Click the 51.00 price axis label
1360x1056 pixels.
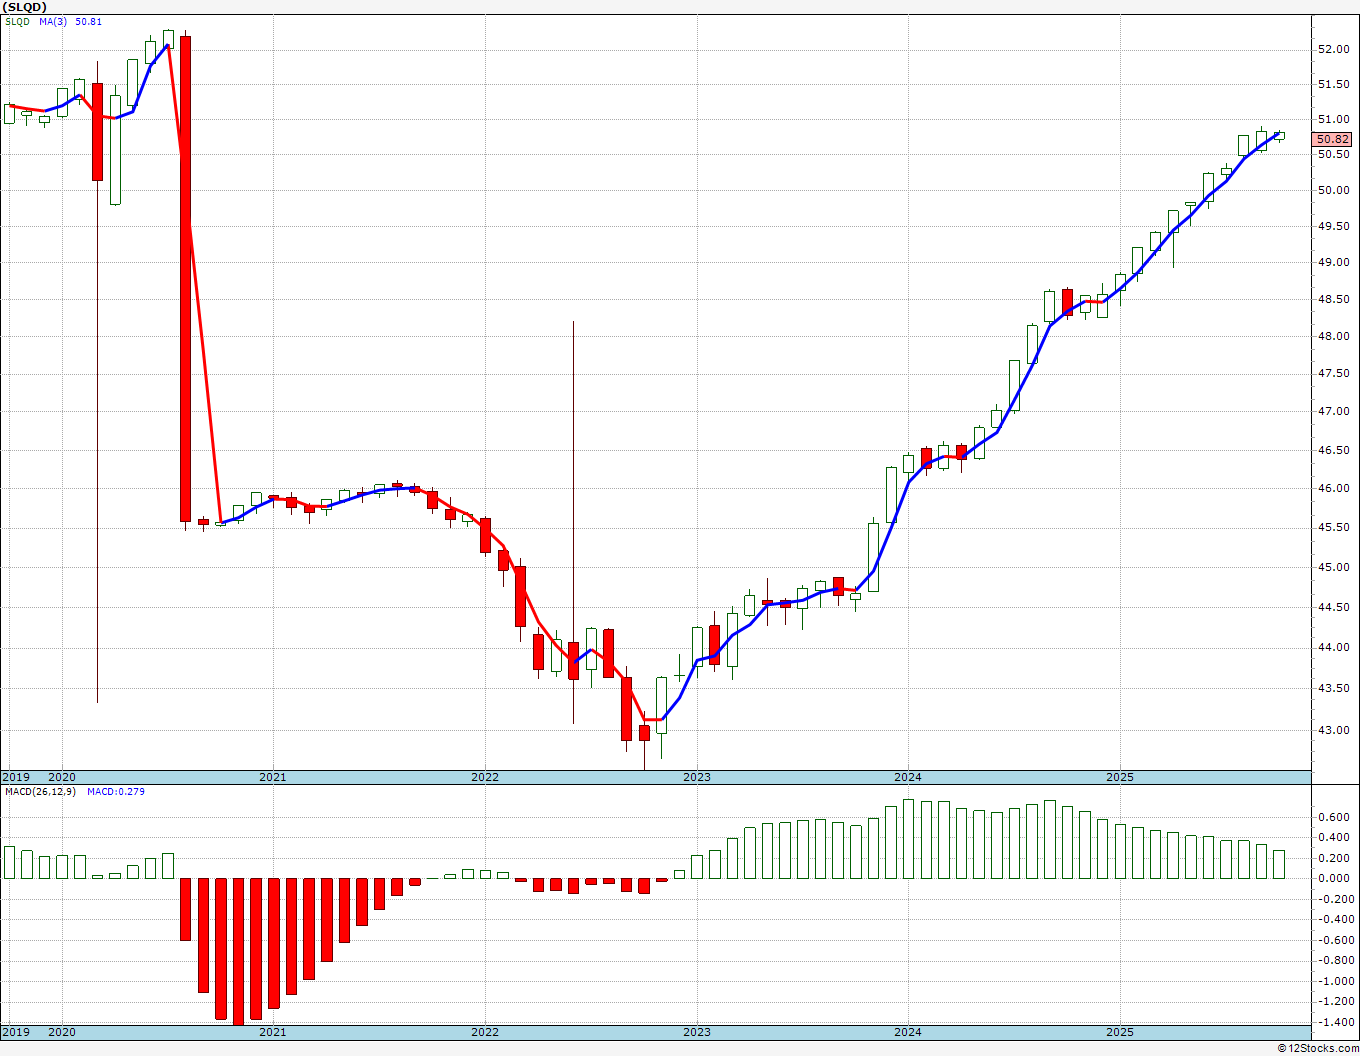(x=1333, y=120)
